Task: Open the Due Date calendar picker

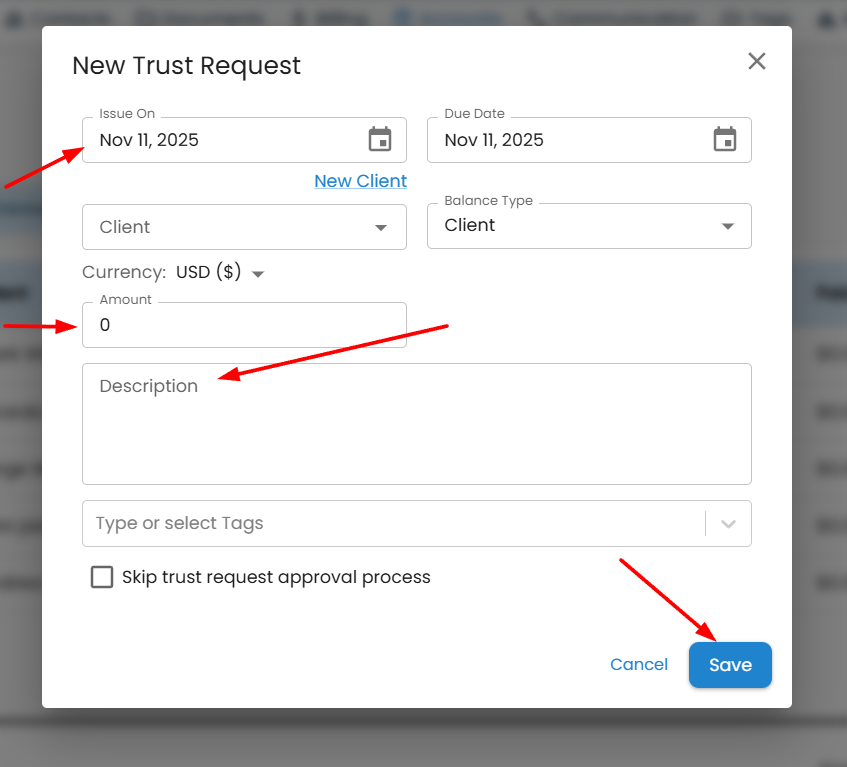Action: (x=725, y=140)
